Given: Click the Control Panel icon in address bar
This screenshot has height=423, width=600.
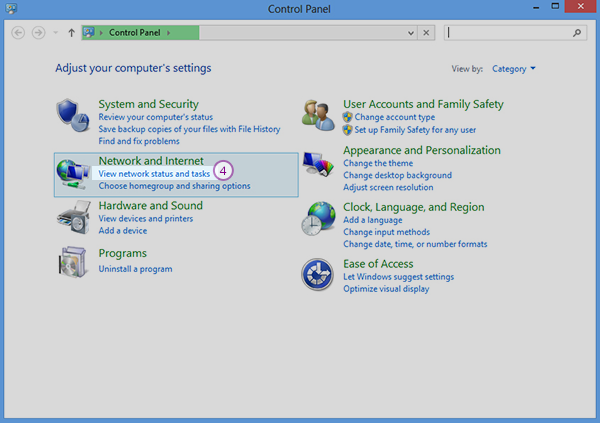Looking at the screenshot, I should [89, 33].
